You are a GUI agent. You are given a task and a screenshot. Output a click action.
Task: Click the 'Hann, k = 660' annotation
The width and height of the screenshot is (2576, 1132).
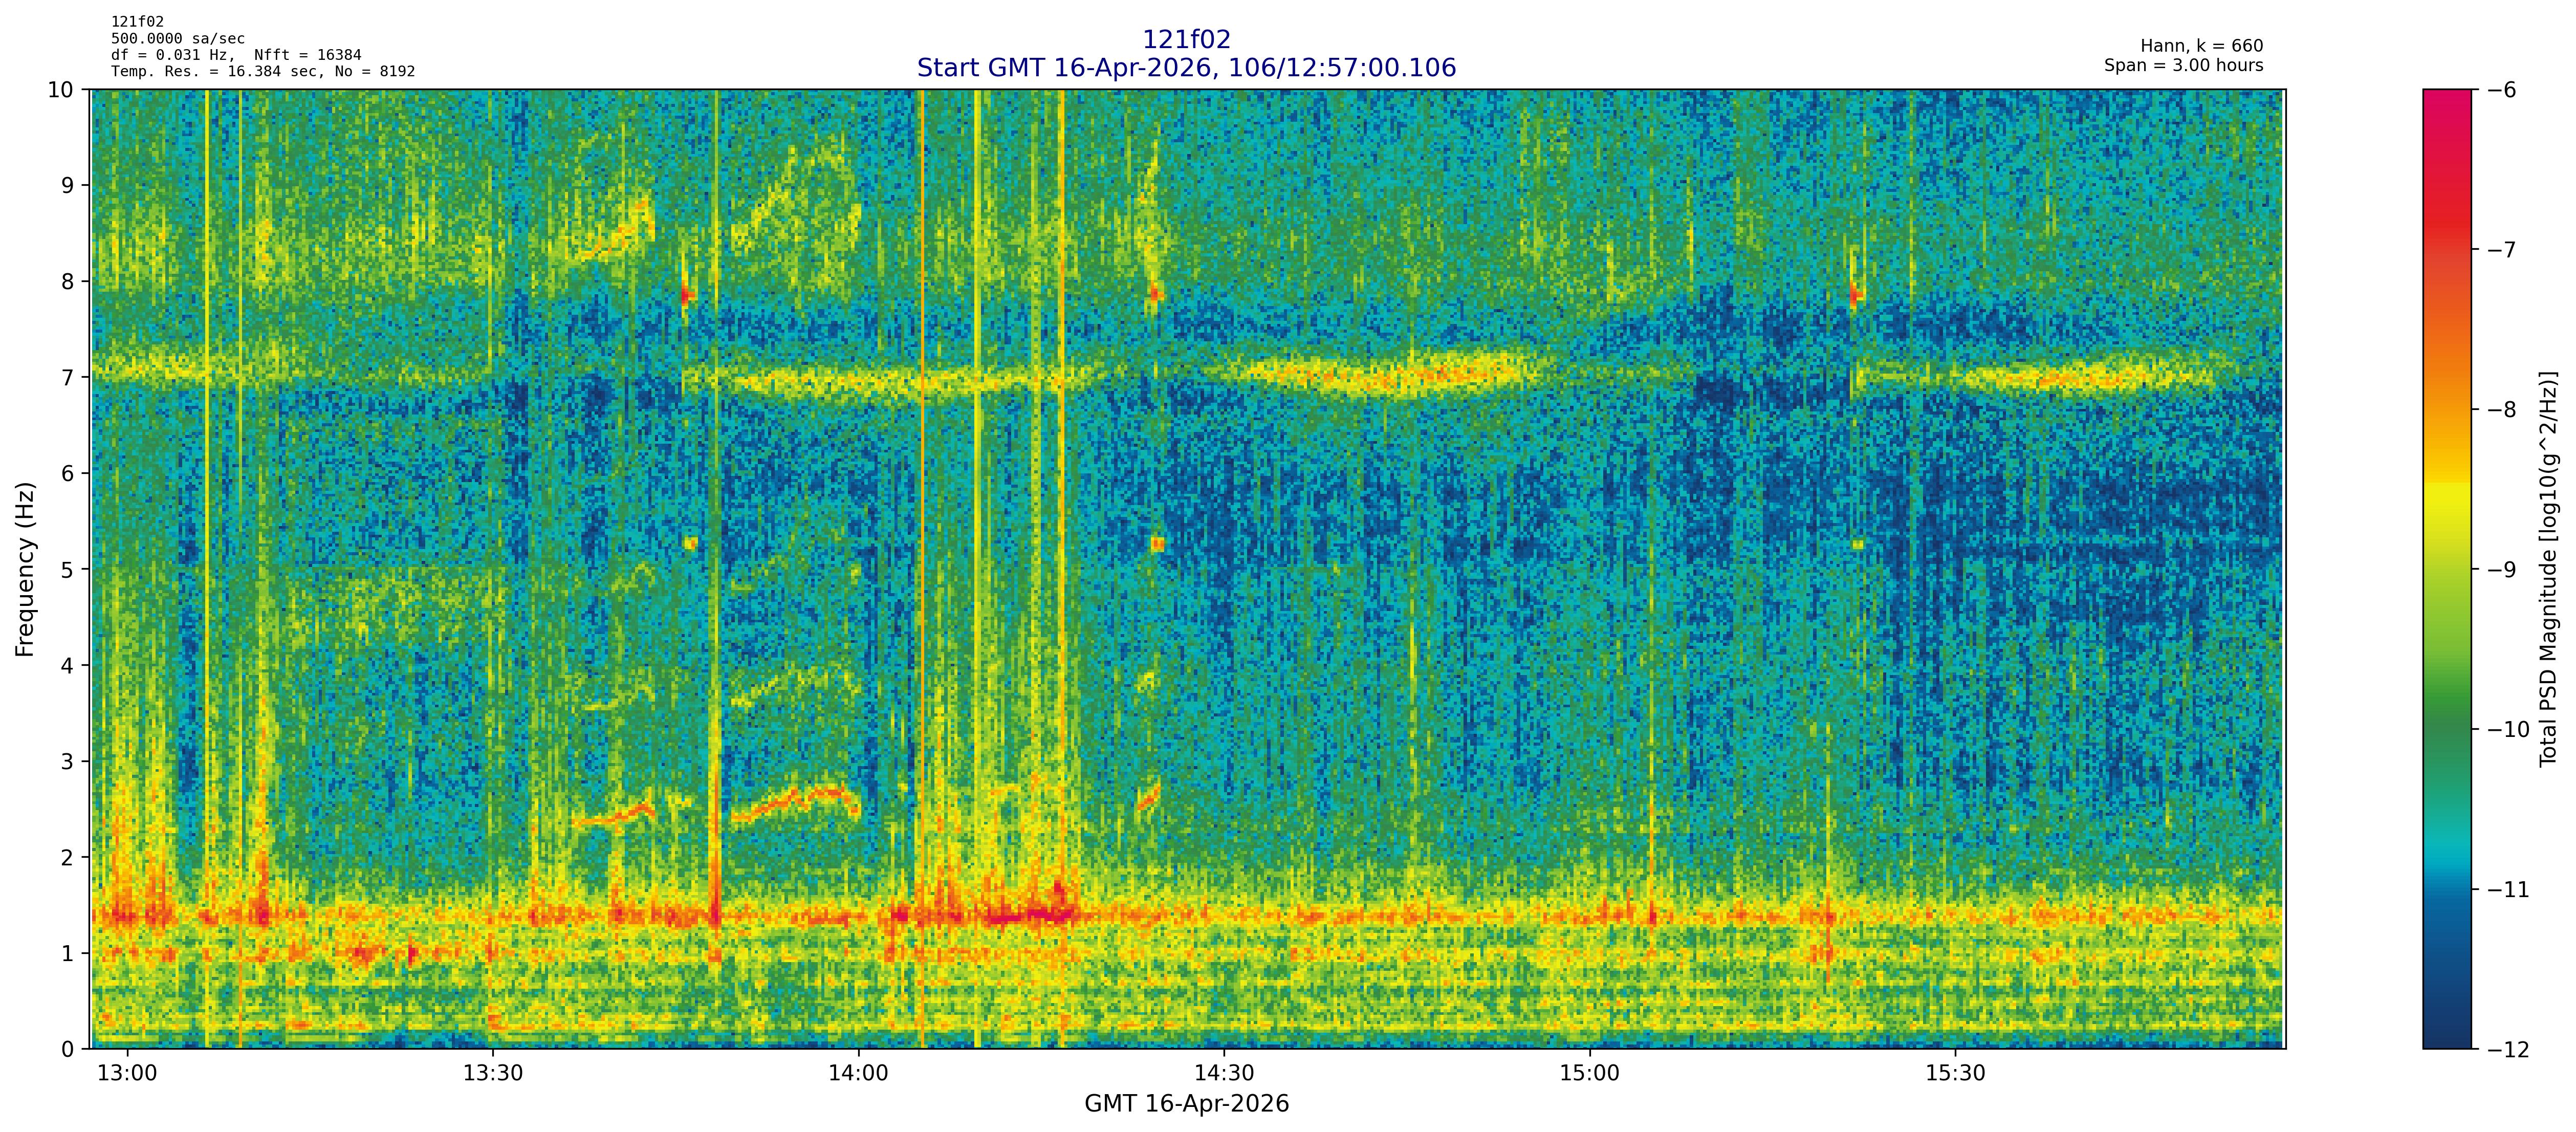point(2201,46)
